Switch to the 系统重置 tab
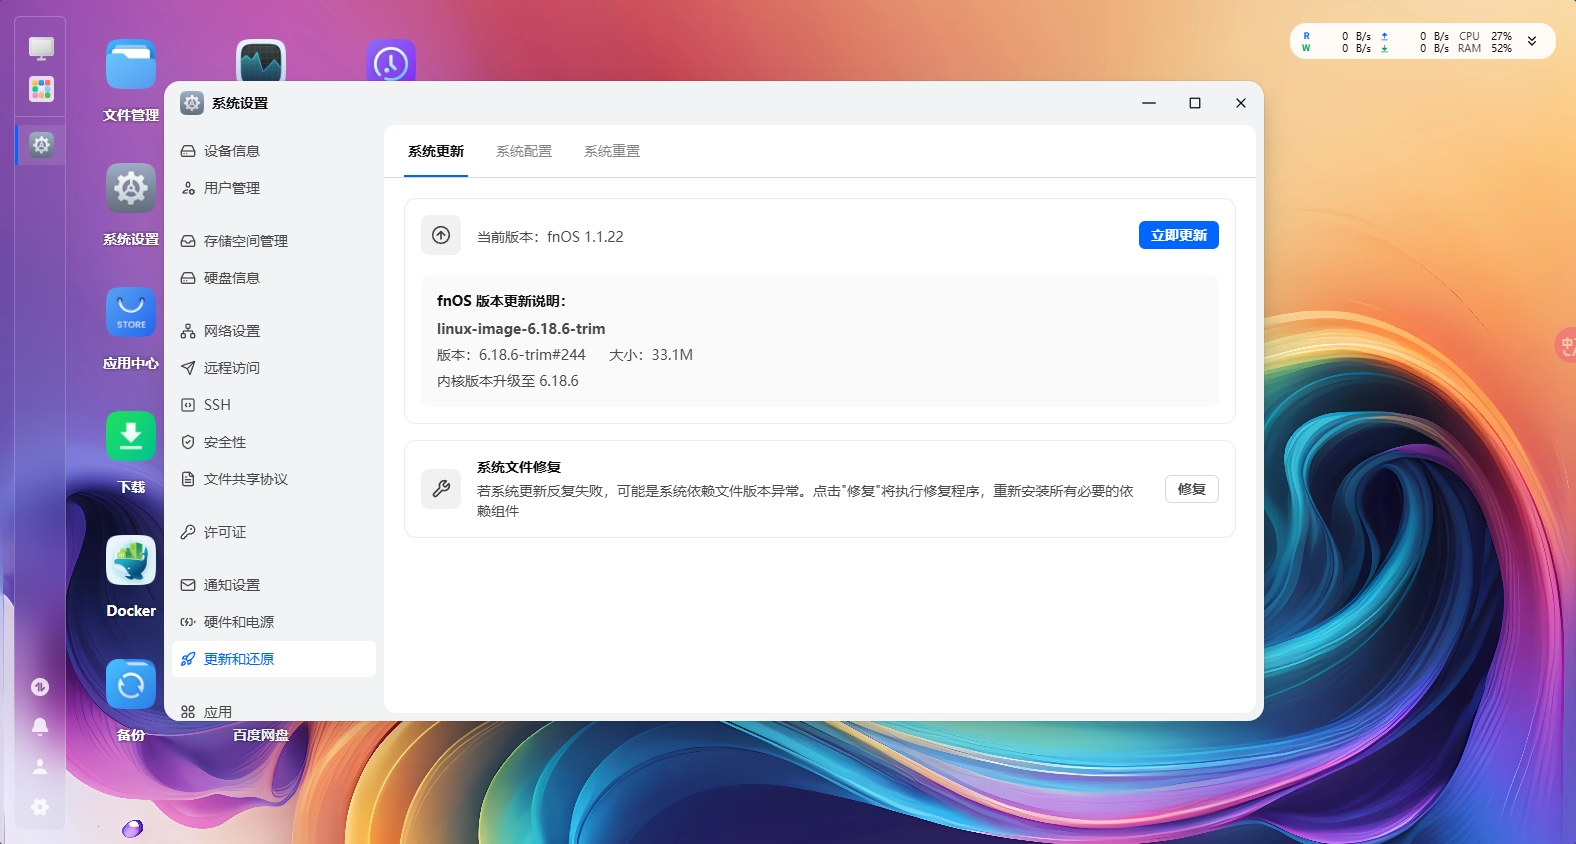This screenshot has height=844, width=1576. [612, 151]
